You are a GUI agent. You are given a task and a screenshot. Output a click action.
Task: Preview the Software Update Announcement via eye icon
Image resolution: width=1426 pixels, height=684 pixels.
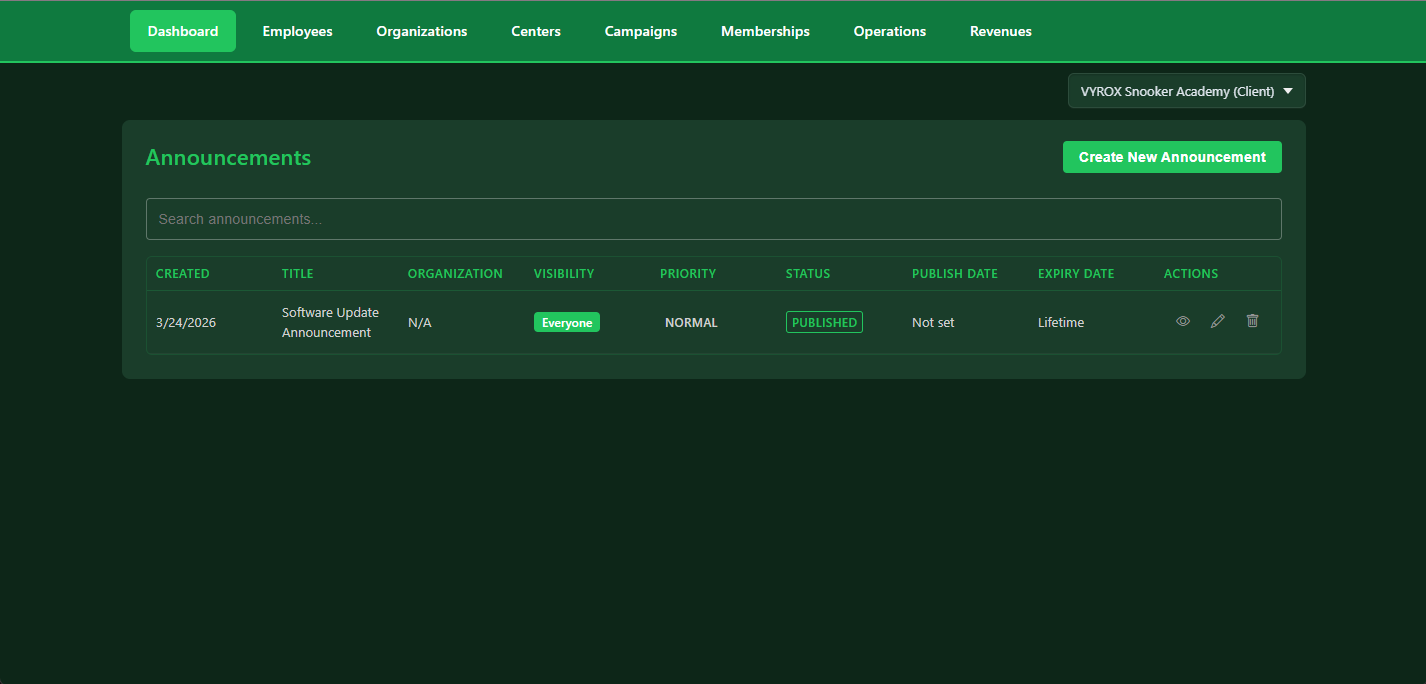(x=1183, y=321)
